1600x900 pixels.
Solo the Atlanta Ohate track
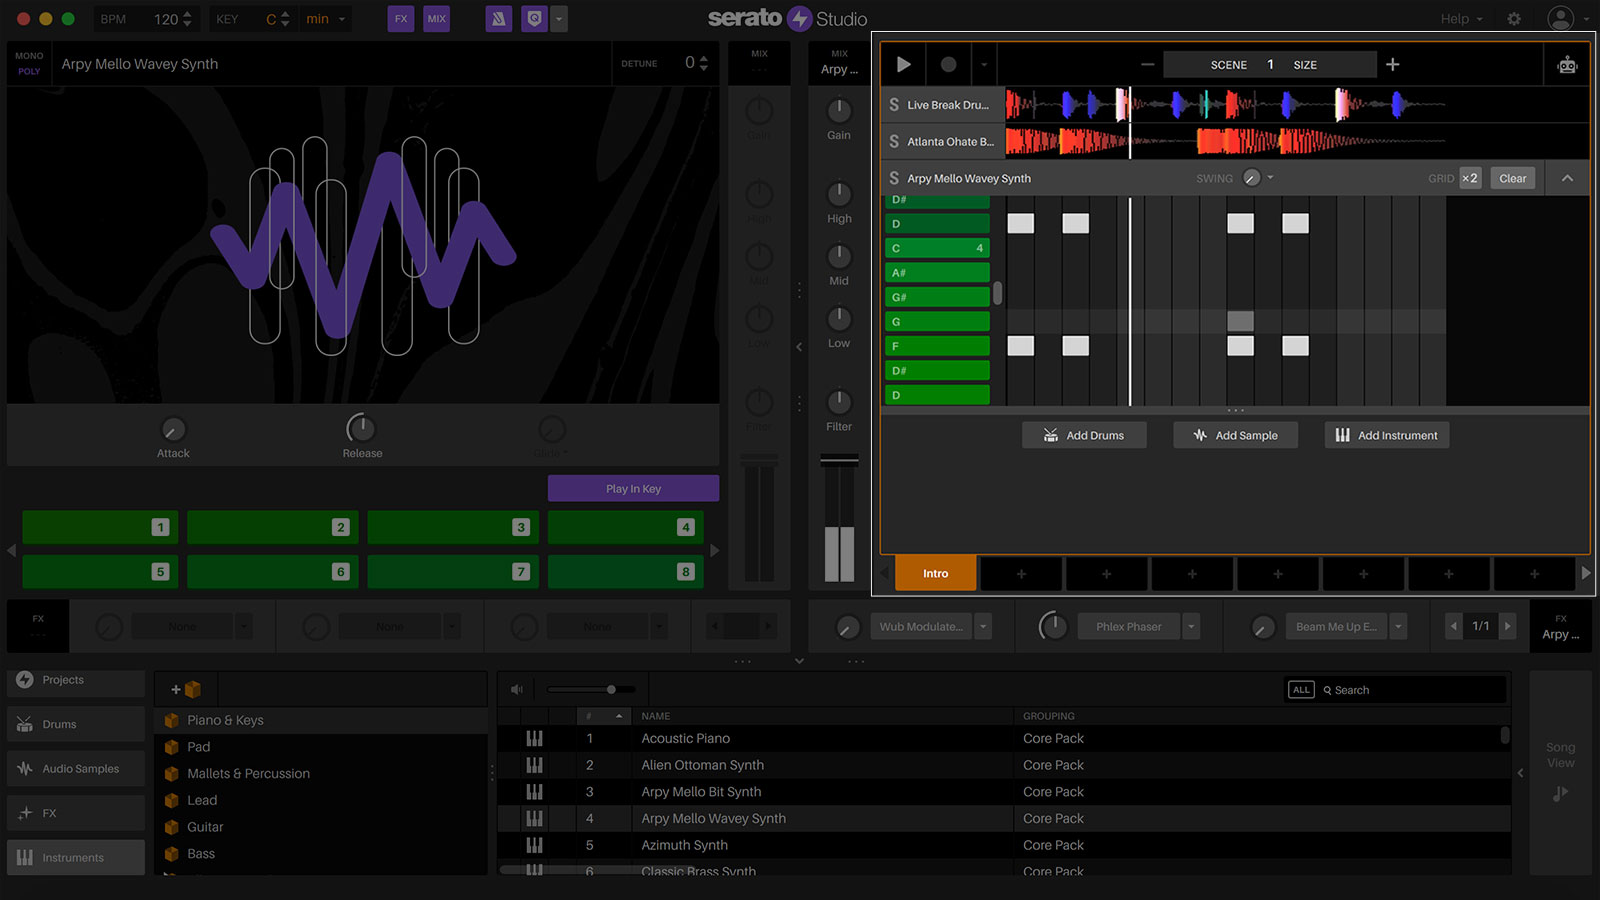coord(894,141)
